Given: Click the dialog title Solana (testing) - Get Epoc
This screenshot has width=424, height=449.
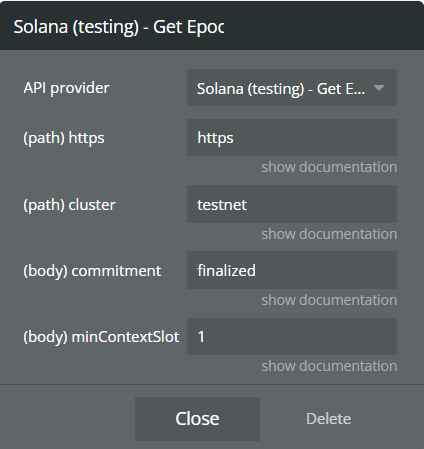Looking at the screenshot, I should [119, 27].
